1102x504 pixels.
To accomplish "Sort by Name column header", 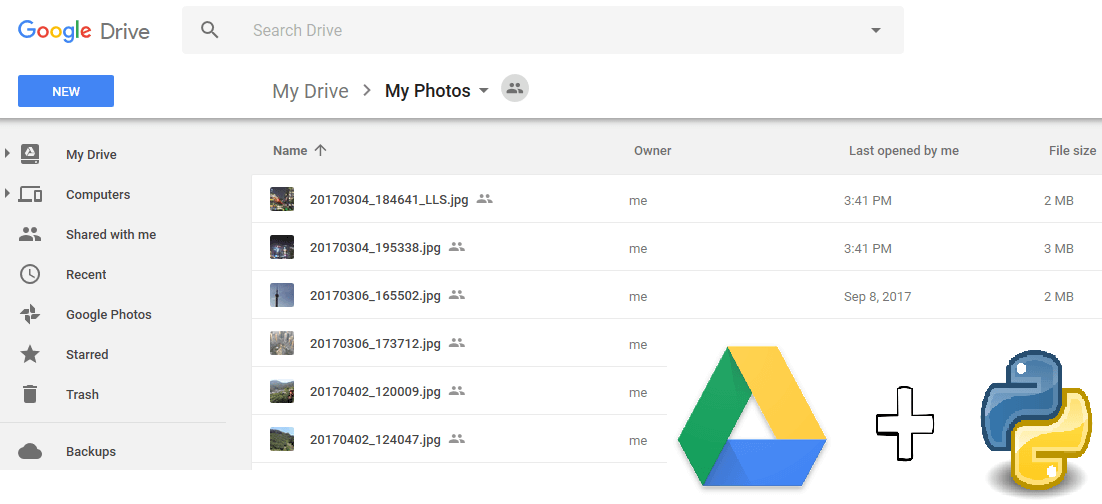I will (x=290, y=150).
